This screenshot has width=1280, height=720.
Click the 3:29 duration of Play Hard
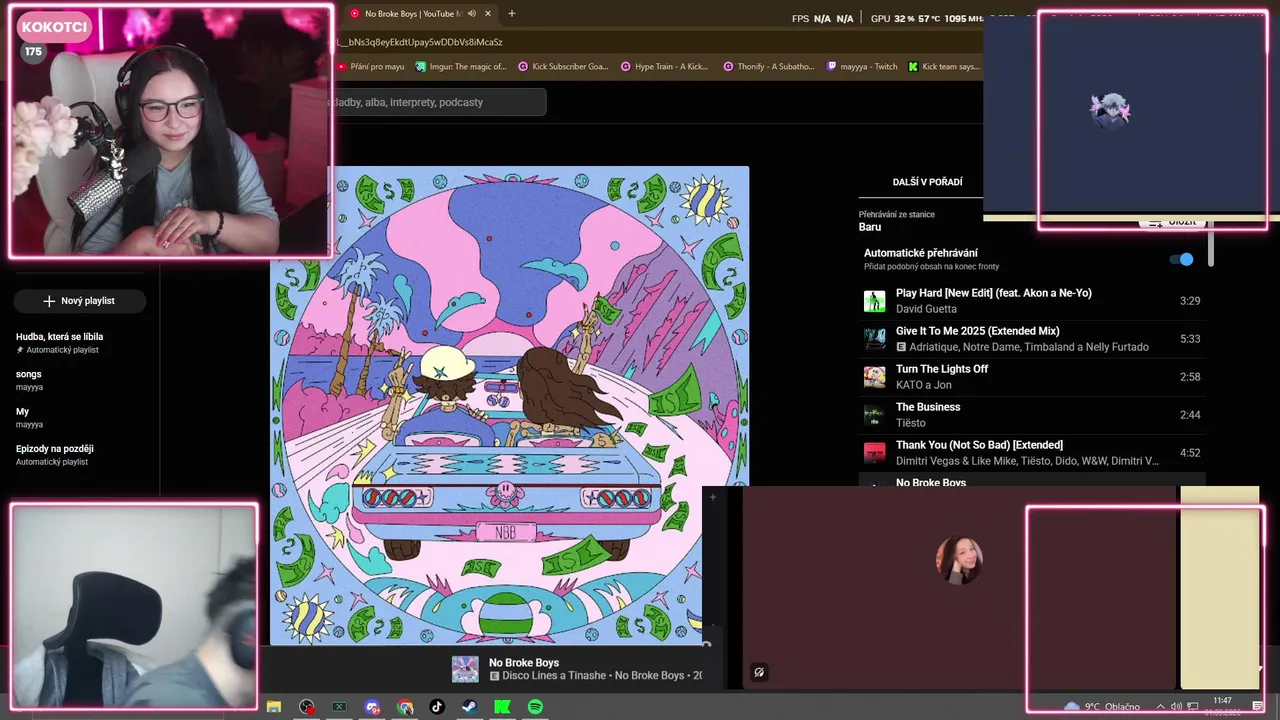1189,301
